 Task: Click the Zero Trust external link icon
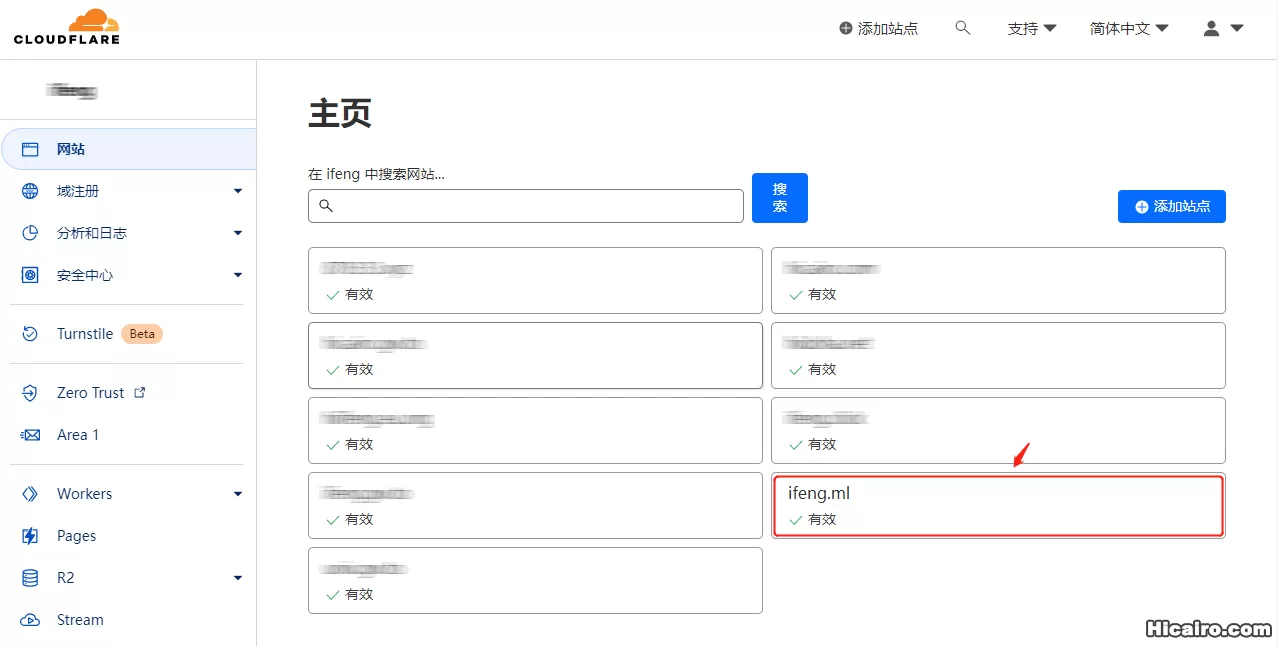(x=140, y=392)
